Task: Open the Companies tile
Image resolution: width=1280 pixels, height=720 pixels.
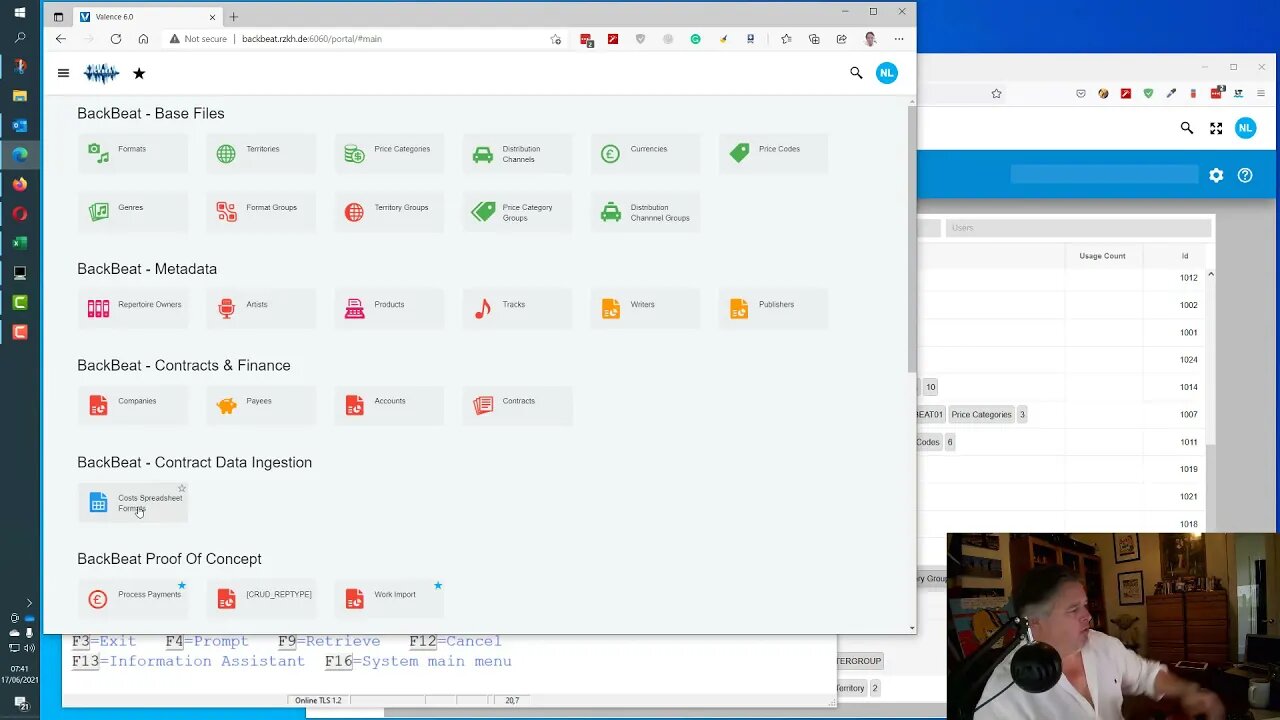Action: point(132,405)
